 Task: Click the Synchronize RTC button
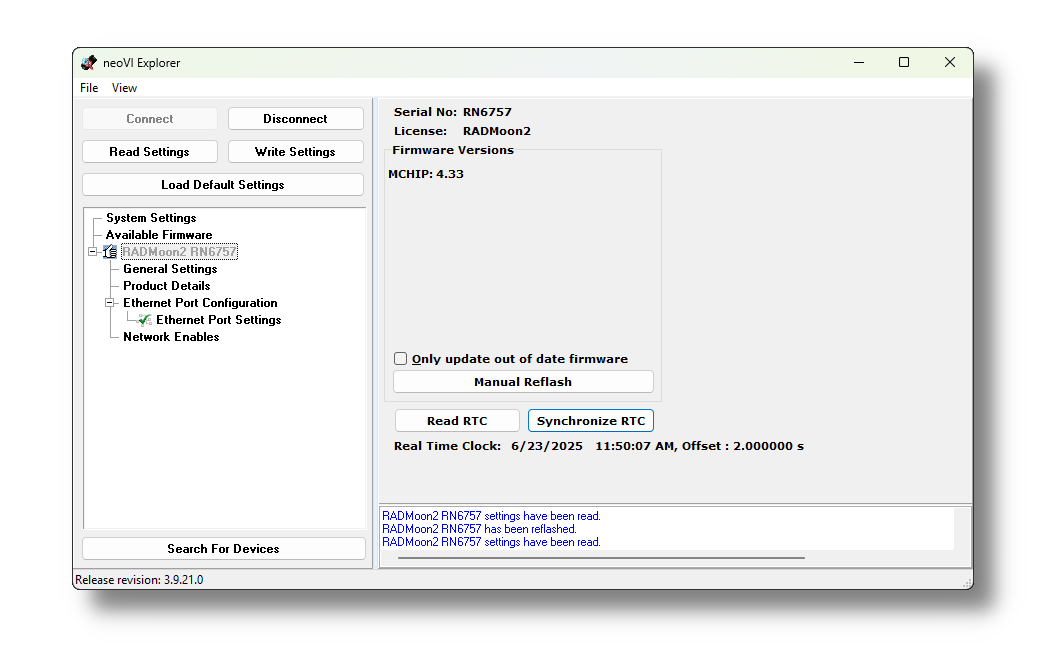590,421
